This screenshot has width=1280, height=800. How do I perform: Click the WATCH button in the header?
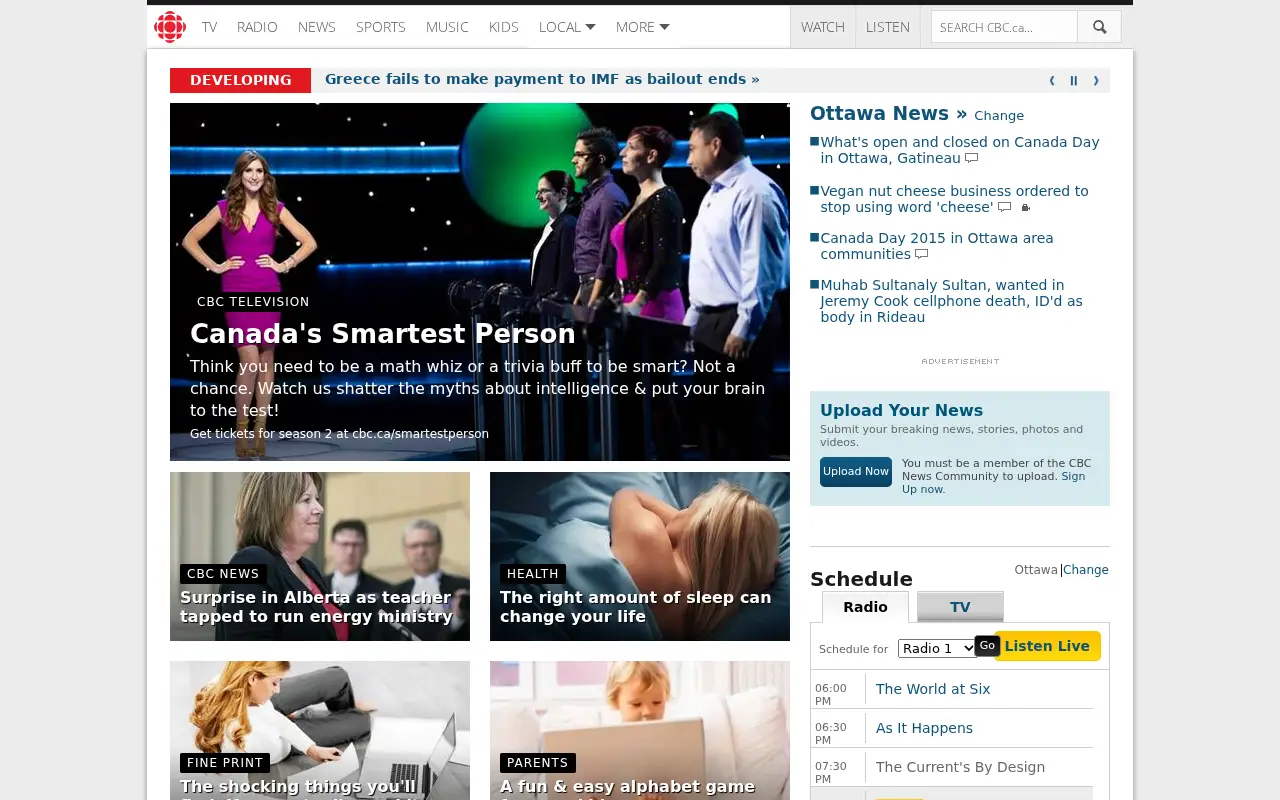823,27
